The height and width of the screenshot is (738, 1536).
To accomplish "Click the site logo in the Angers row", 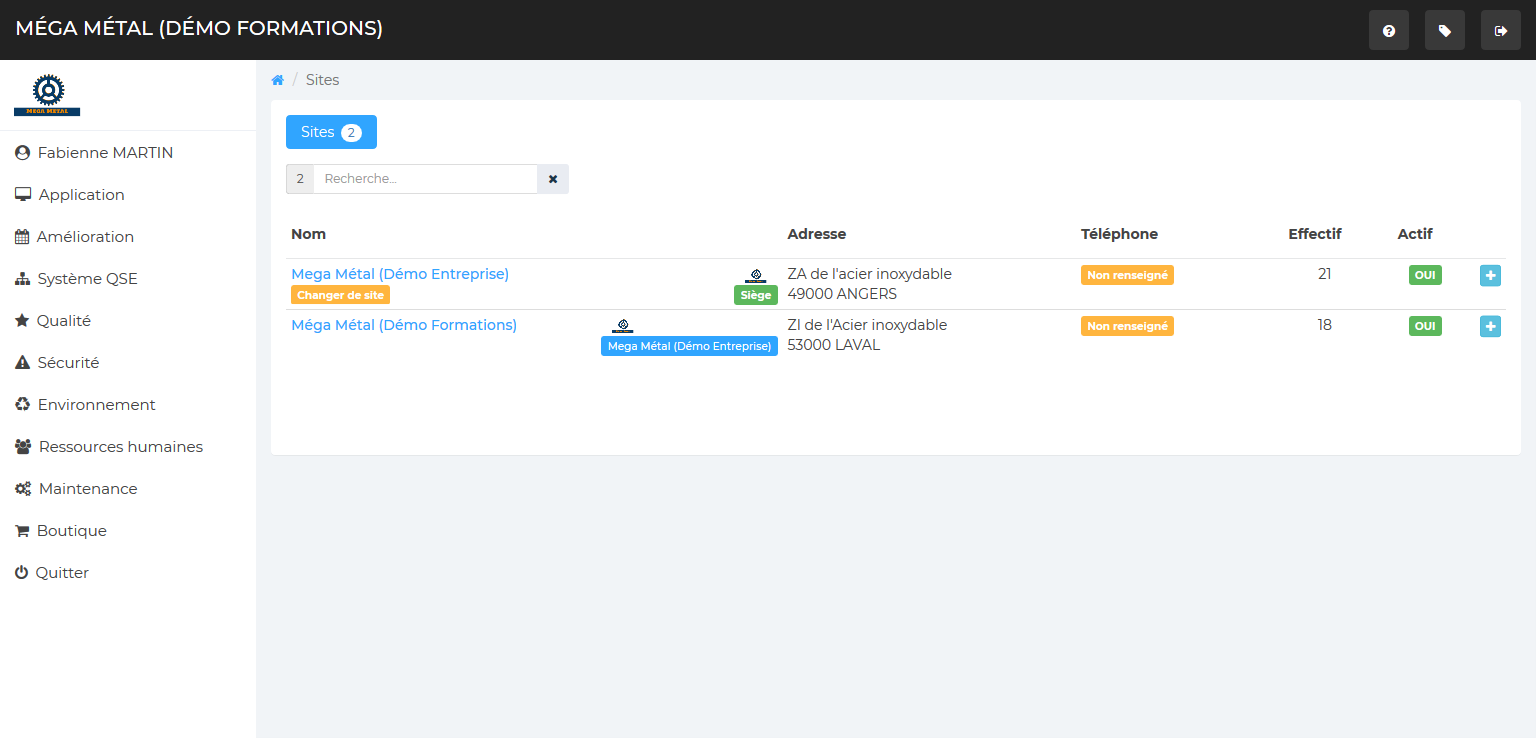I will [x=756, y=275].
